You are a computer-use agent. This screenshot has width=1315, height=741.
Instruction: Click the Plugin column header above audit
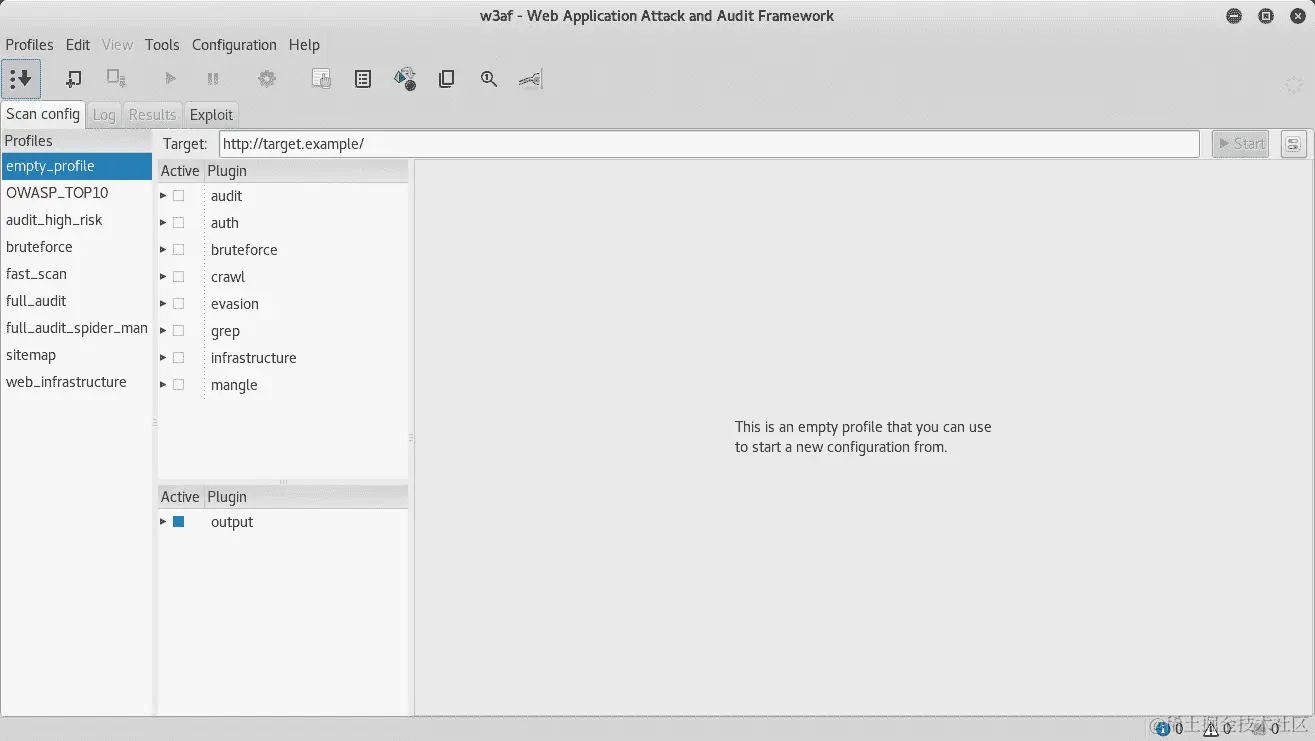306,171
